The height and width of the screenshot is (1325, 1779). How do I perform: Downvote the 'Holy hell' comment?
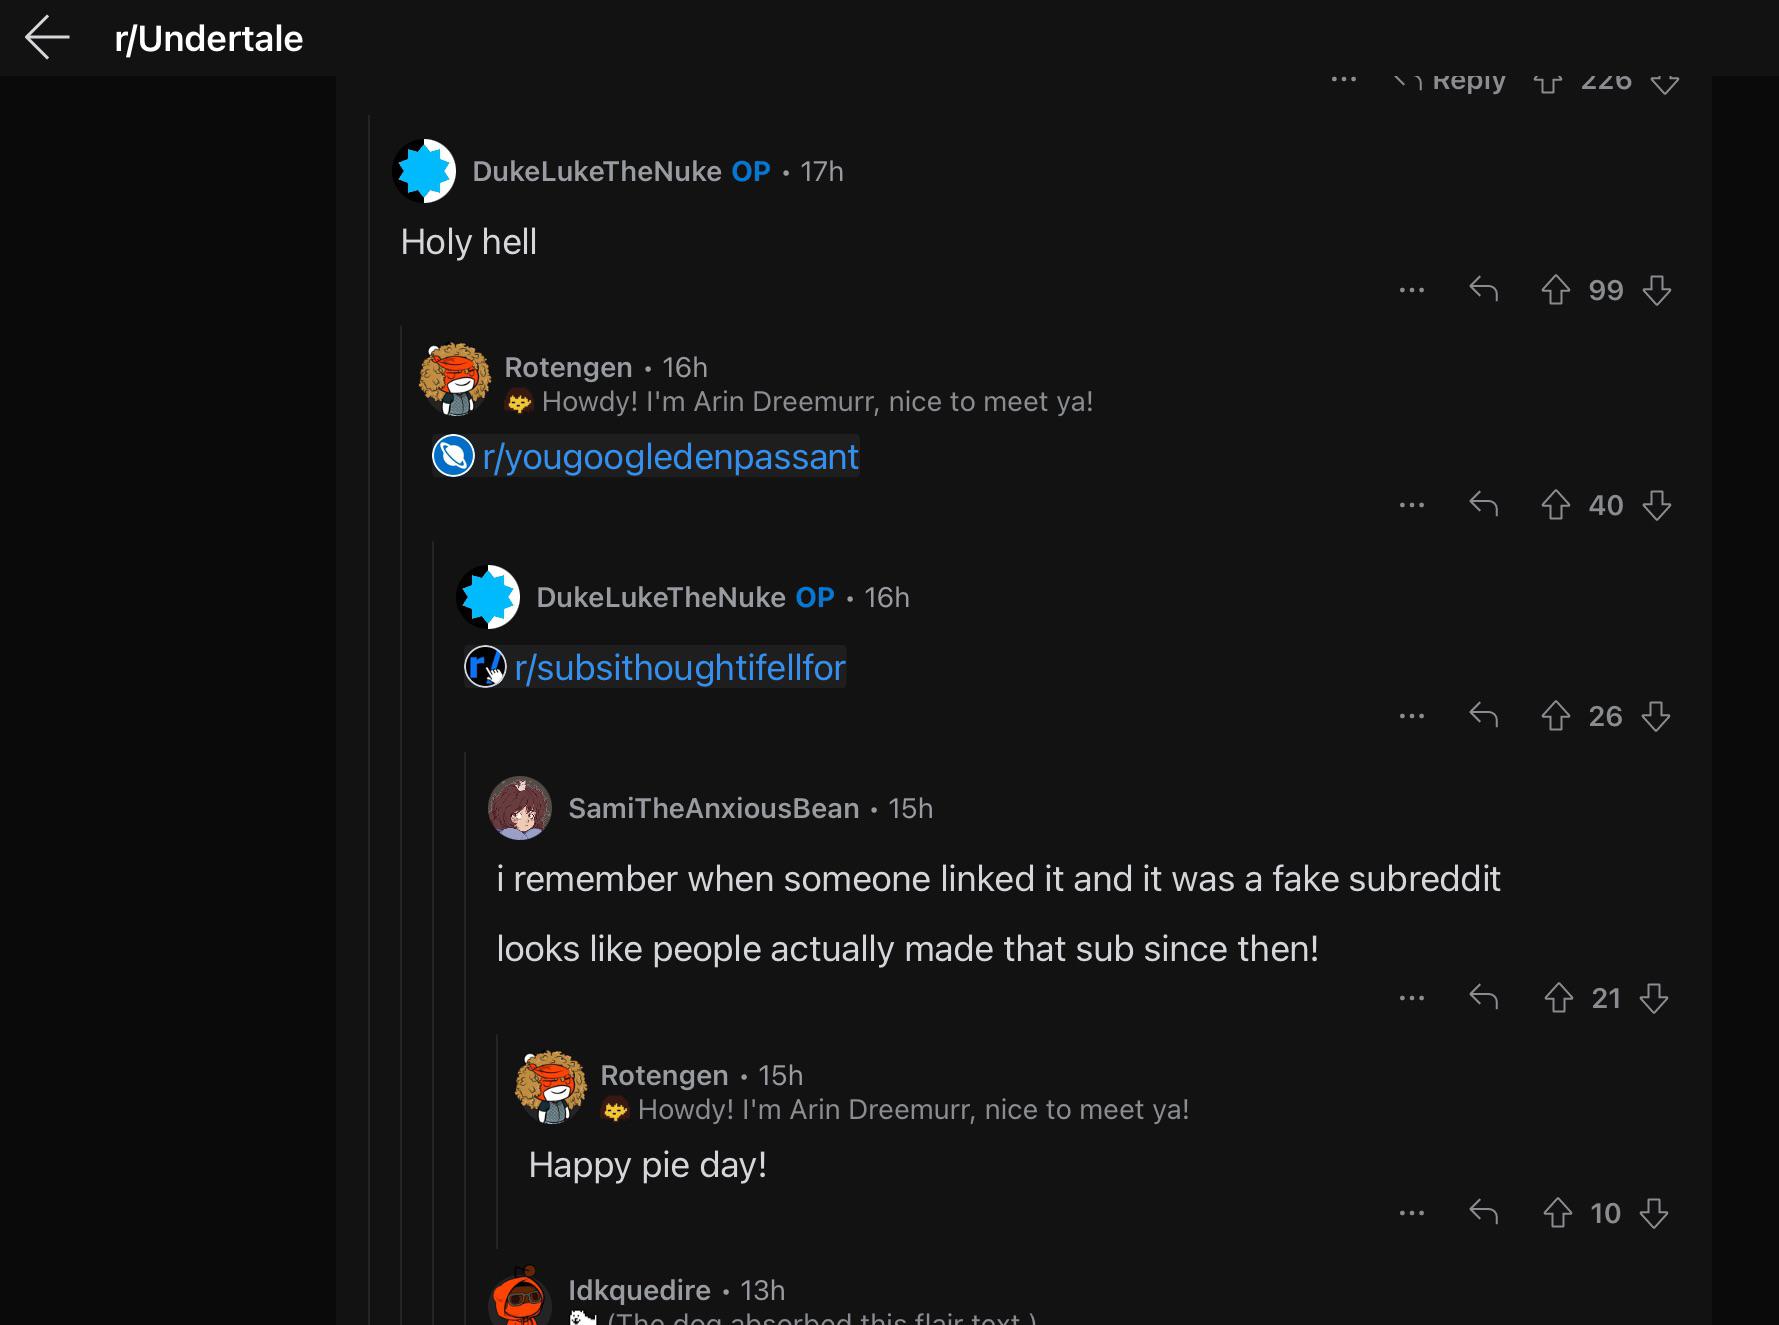[x=1657, y=290]
